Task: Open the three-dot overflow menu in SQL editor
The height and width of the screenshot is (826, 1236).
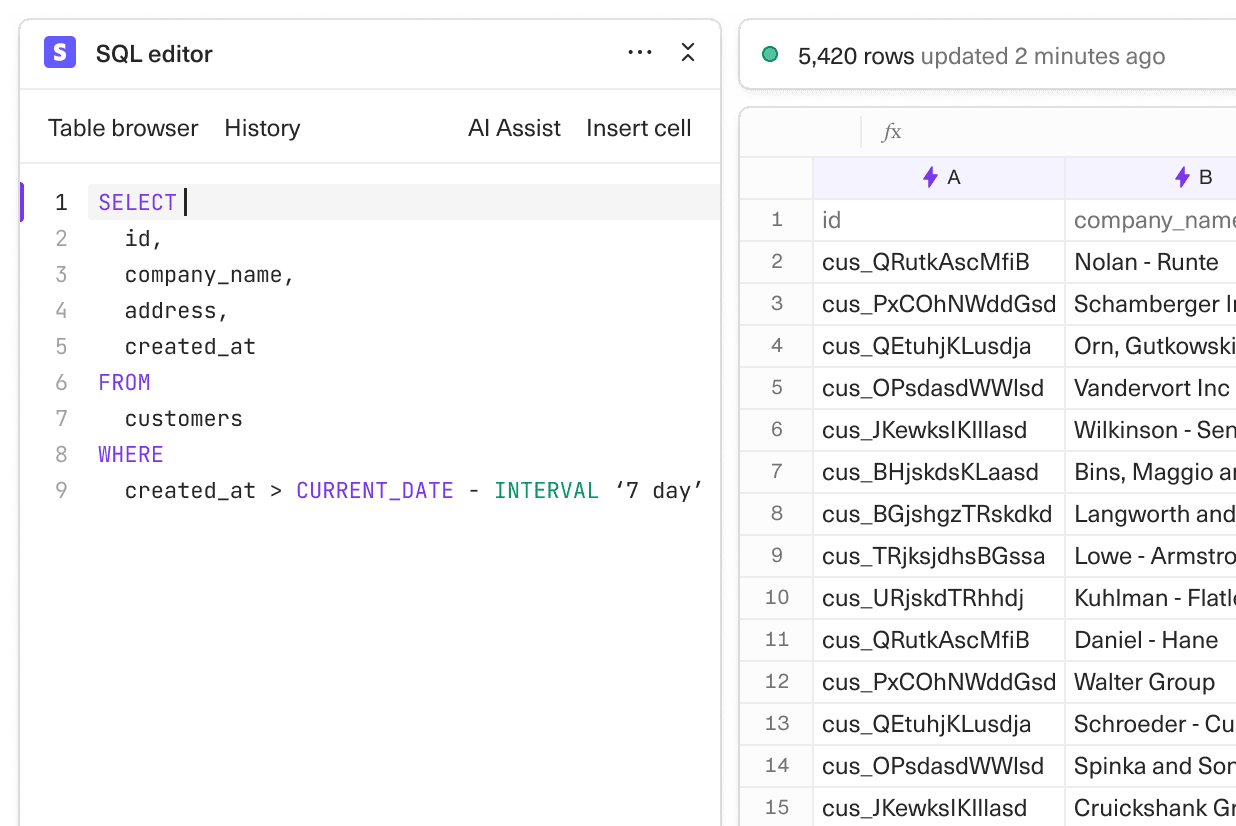Action: point(639,52)
